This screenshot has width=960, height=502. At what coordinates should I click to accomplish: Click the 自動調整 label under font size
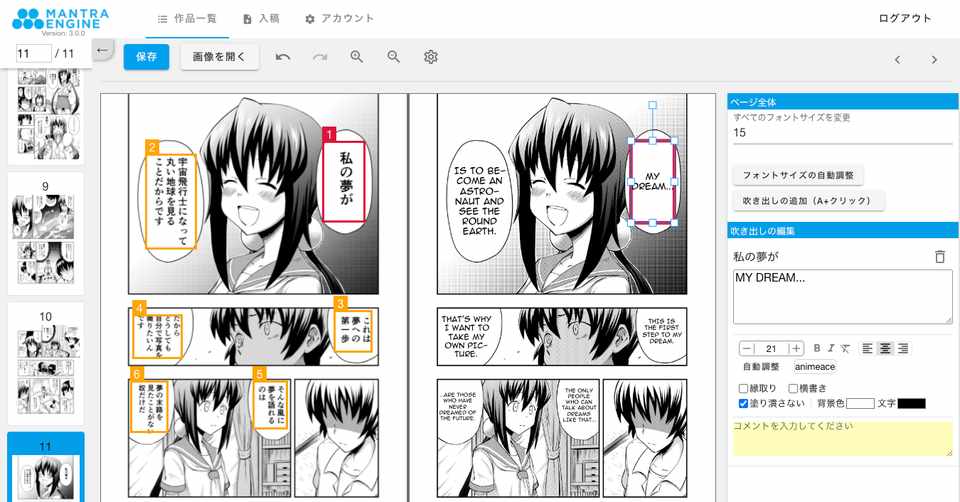pyautogui.click(x=761, y=367)
